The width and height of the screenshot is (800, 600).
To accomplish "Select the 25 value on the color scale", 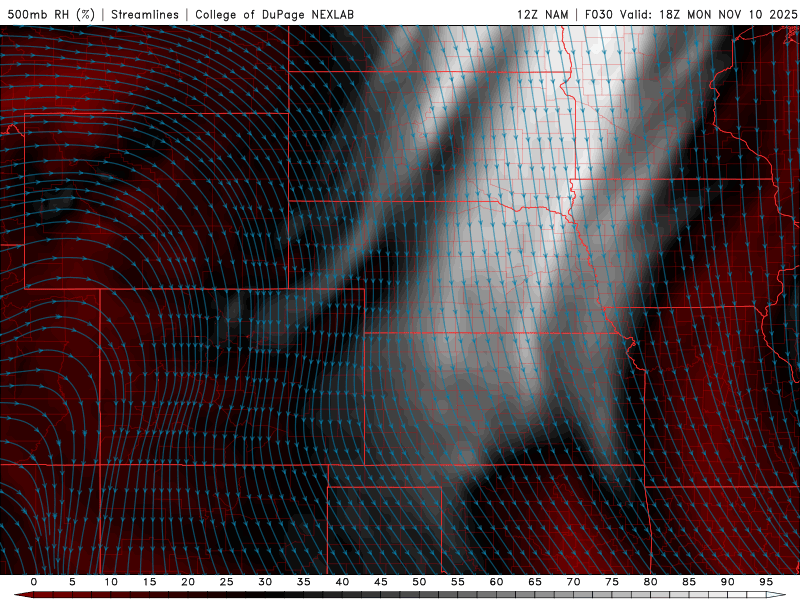I will (x=226, y=582).
